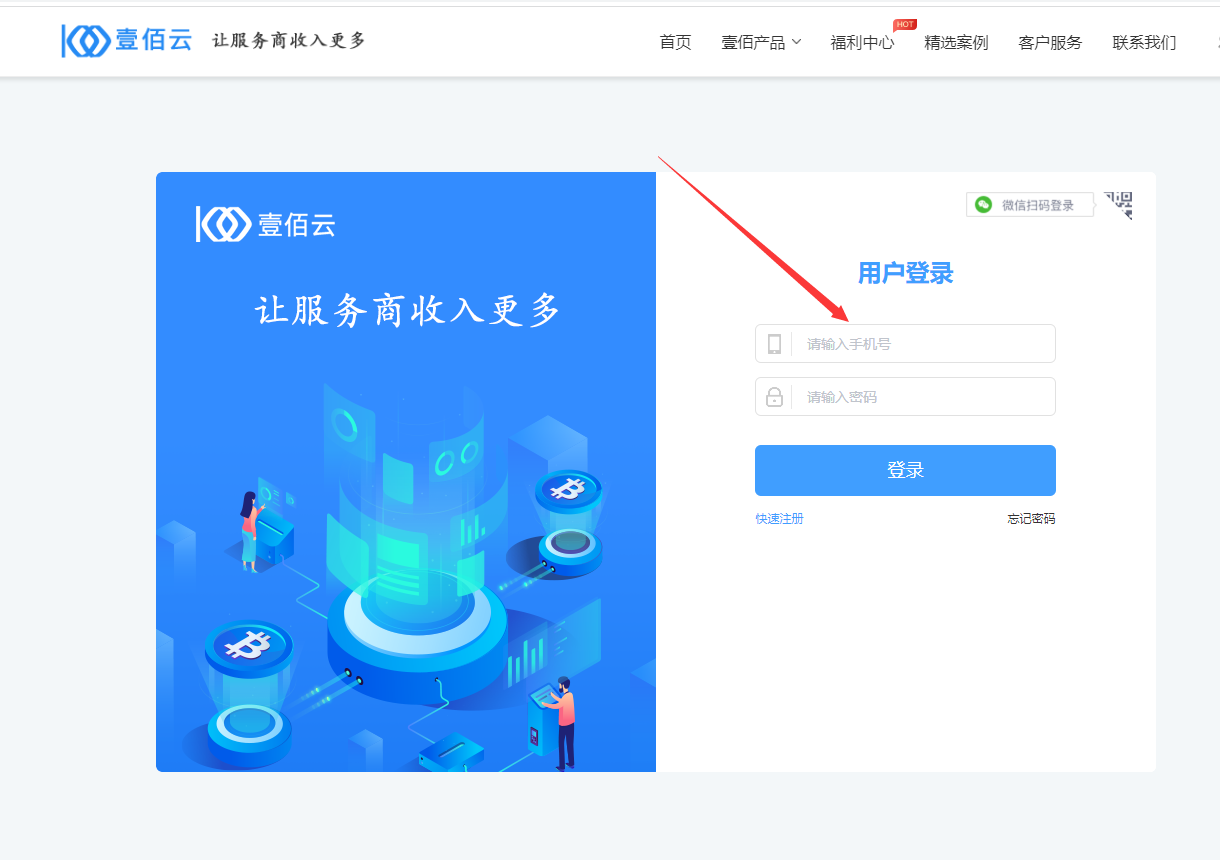
Task: Select 联系我们 in the top menu
Action: (1144, 42)
